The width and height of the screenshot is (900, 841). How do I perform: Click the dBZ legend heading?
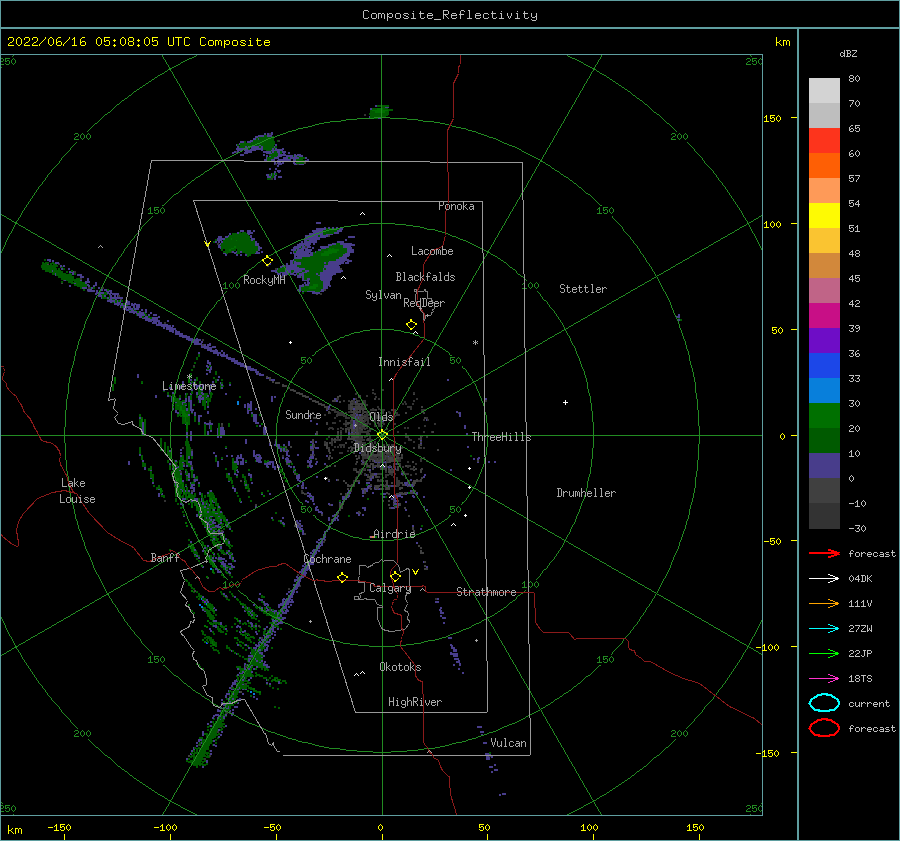pos(848,53)
